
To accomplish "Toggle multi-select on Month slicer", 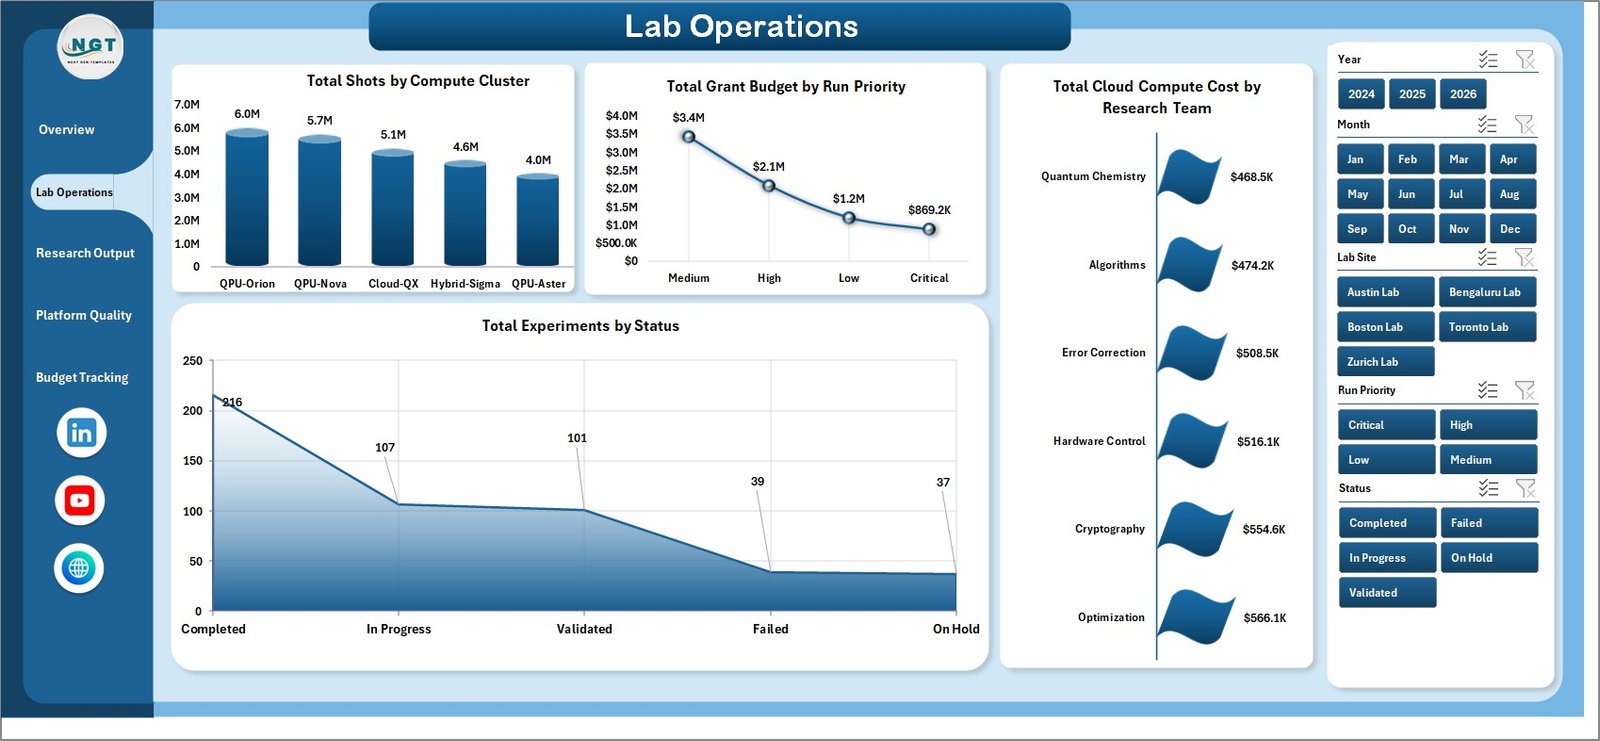I will tap(1488, 125).
